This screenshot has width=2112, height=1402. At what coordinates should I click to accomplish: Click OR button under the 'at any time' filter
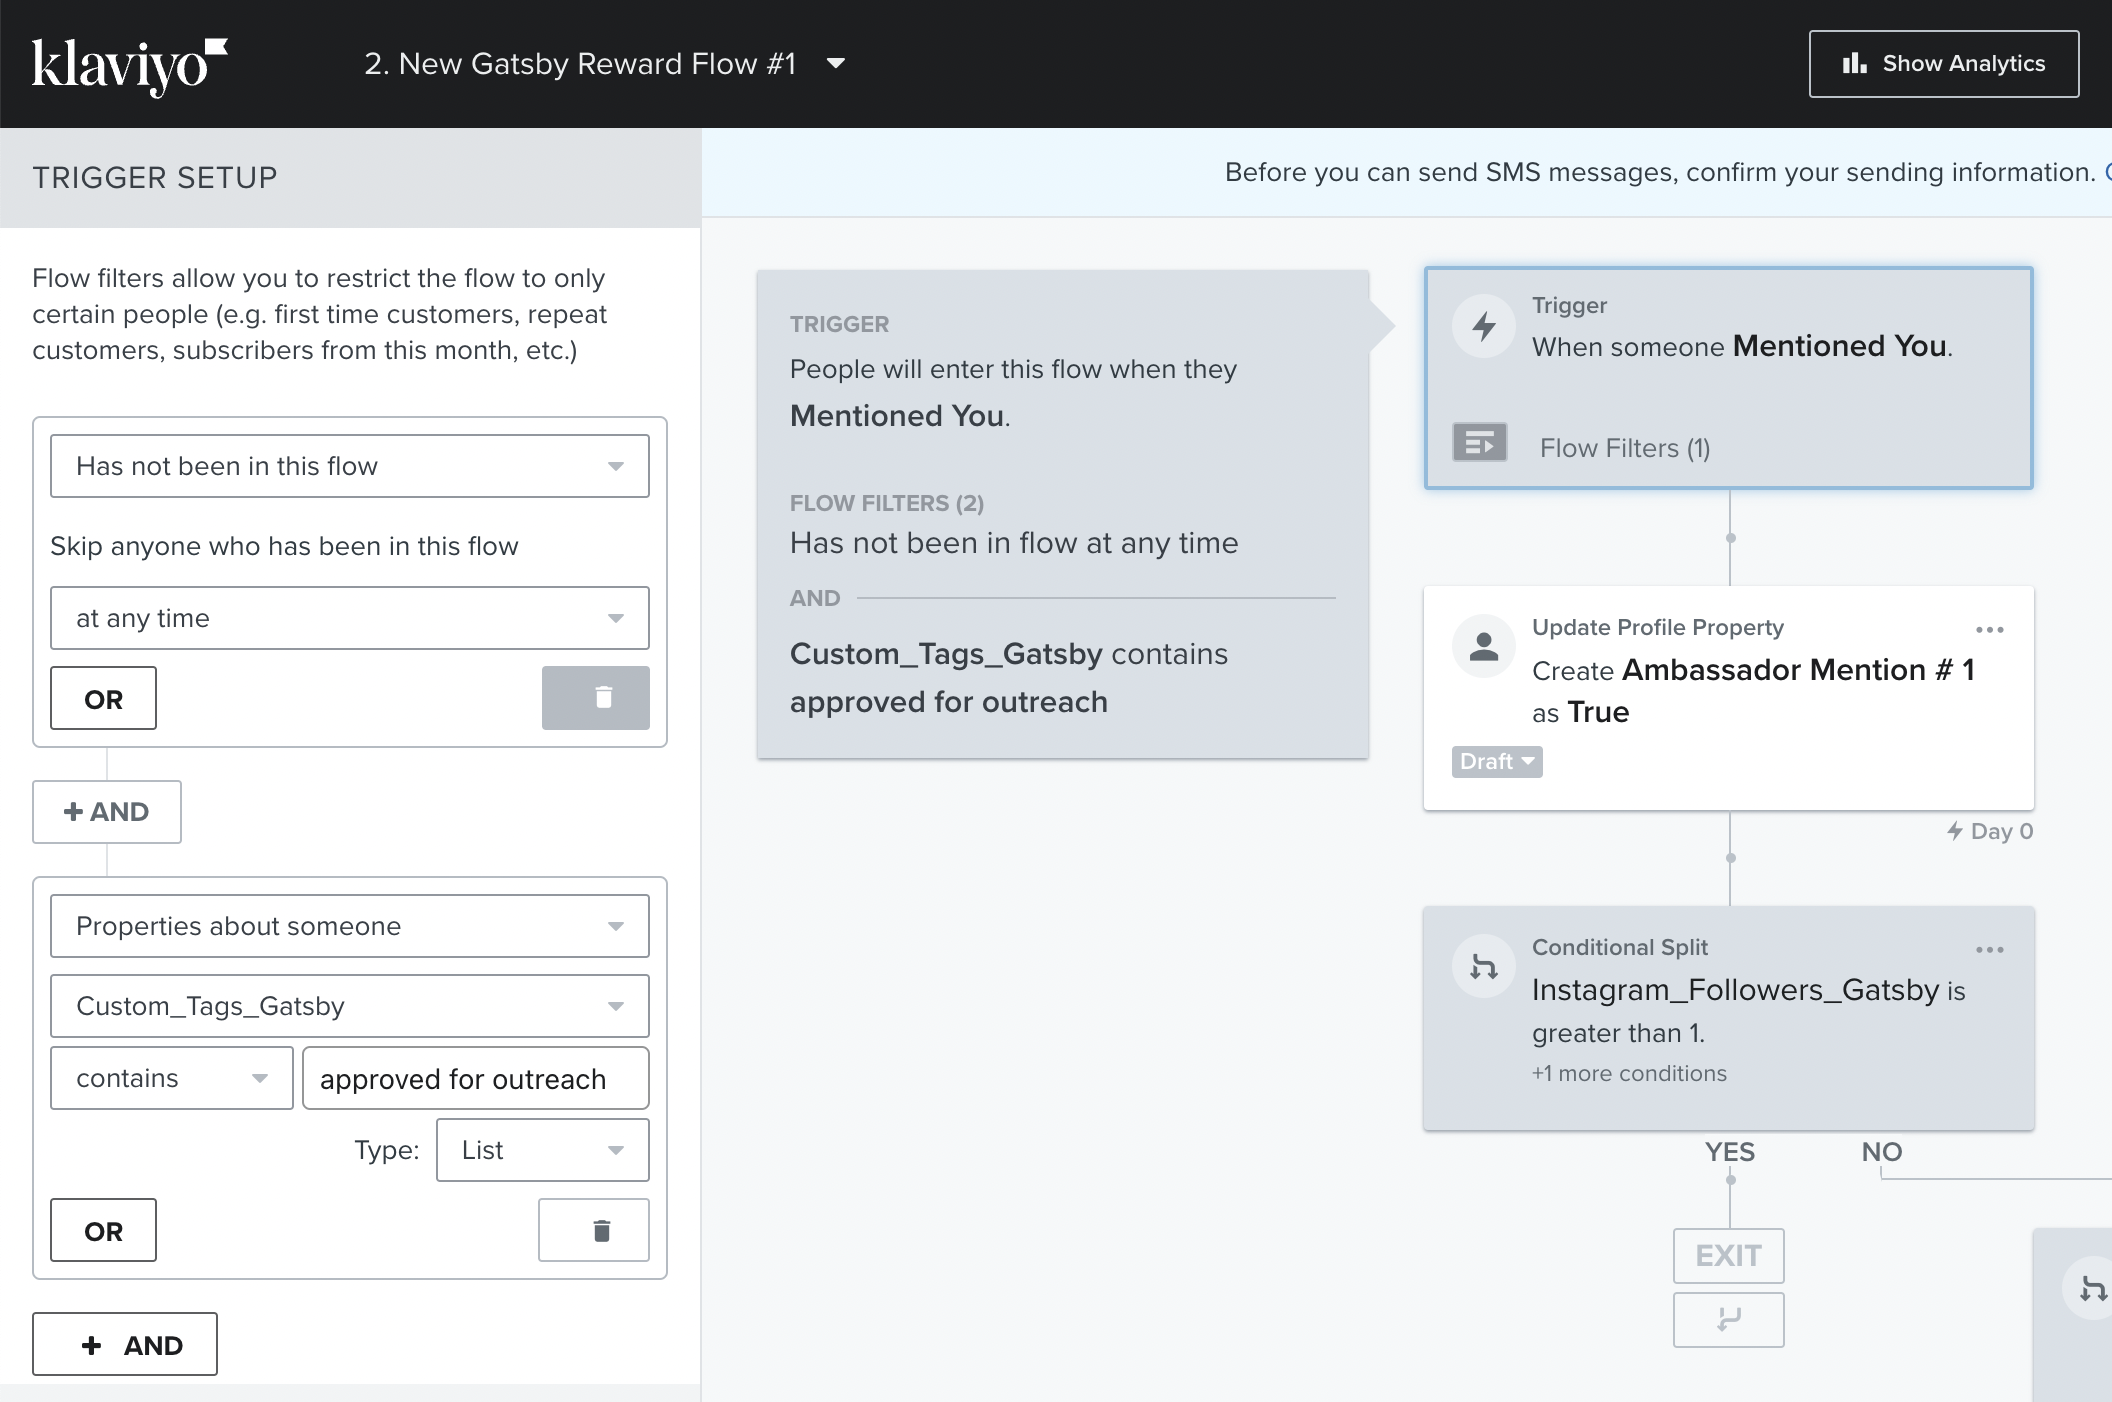pyautogui.click(x=103, y=698)
